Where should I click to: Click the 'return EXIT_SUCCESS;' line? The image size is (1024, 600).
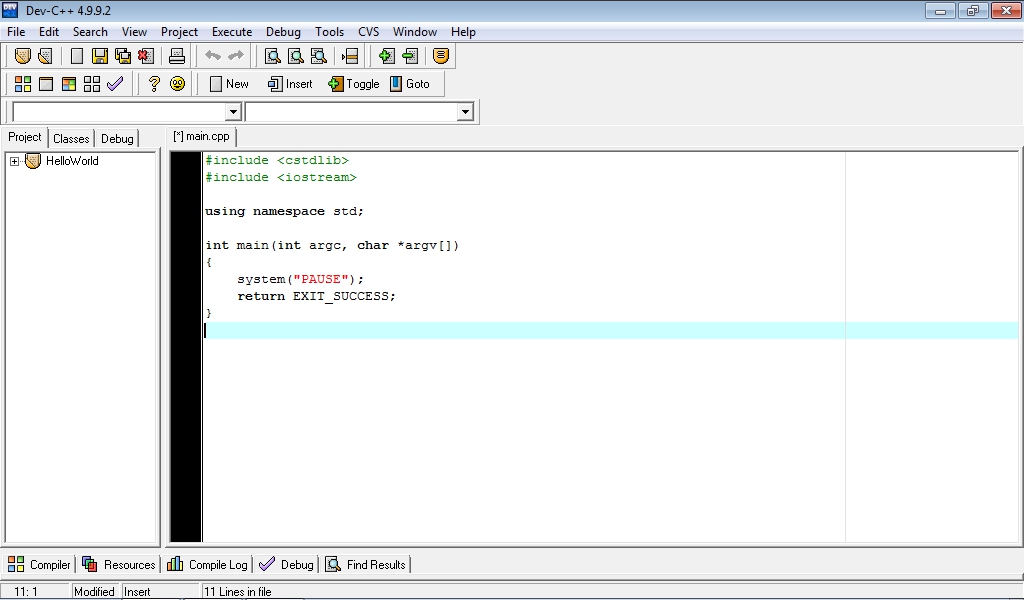click(x=316, y=296)
